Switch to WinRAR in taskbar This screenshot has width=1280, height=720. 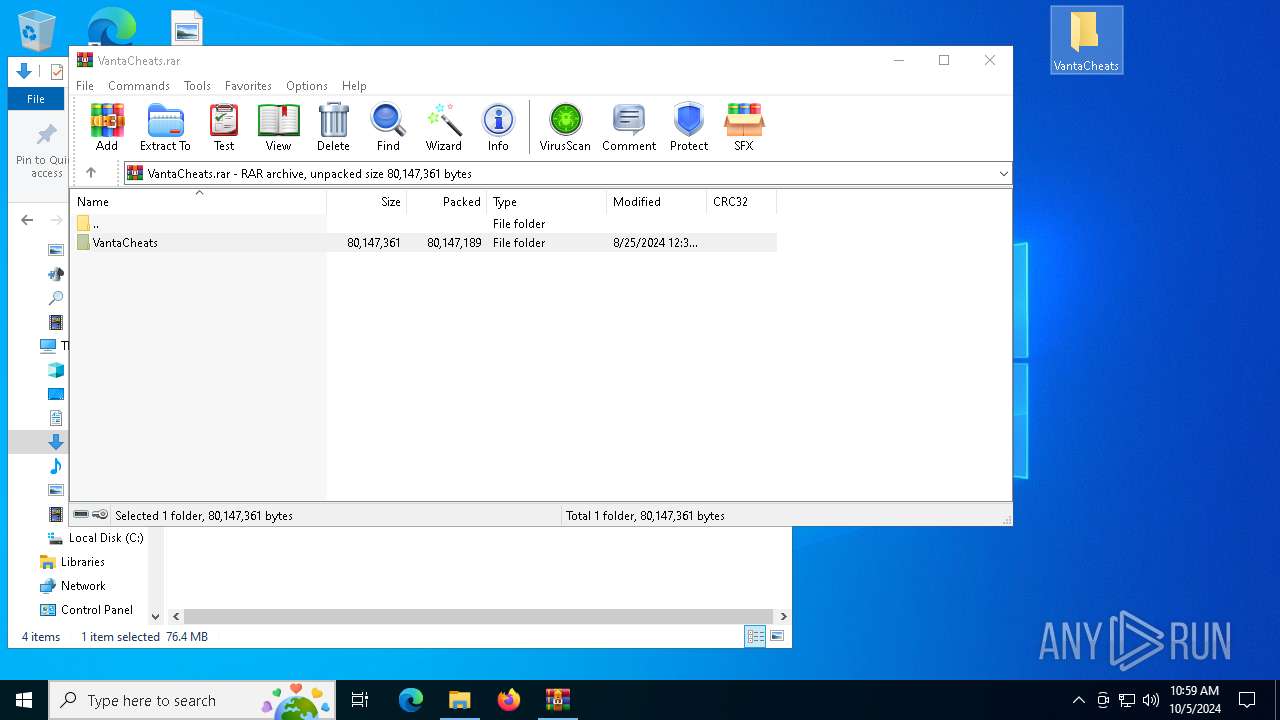(x=558, y=700)
